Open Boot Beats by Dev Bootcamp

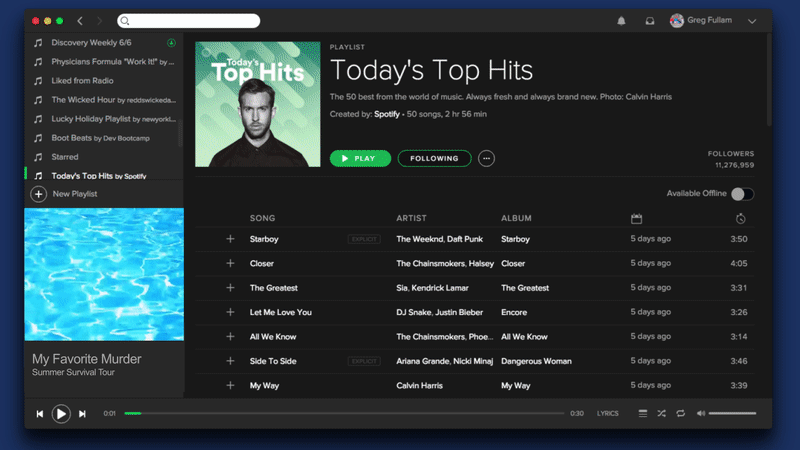101,138
